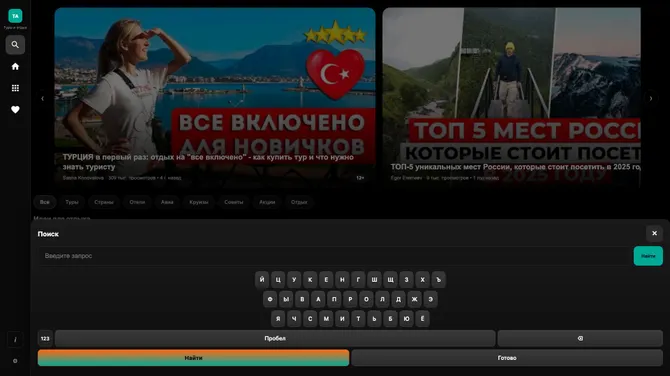The image size is (670, 376).
Task: Tap the У key
Action: pyautogui.click(x=294, y=280)
